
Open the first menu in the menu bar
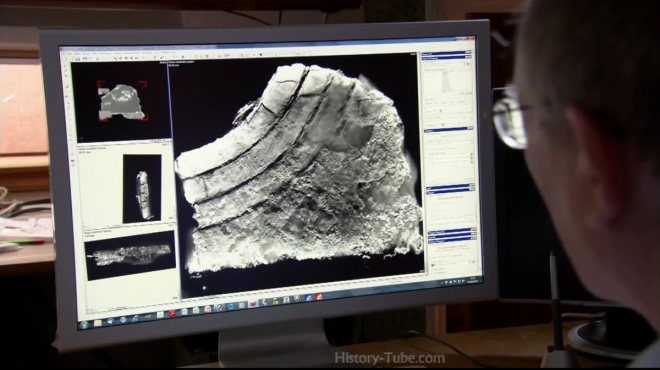pos(64,53)
